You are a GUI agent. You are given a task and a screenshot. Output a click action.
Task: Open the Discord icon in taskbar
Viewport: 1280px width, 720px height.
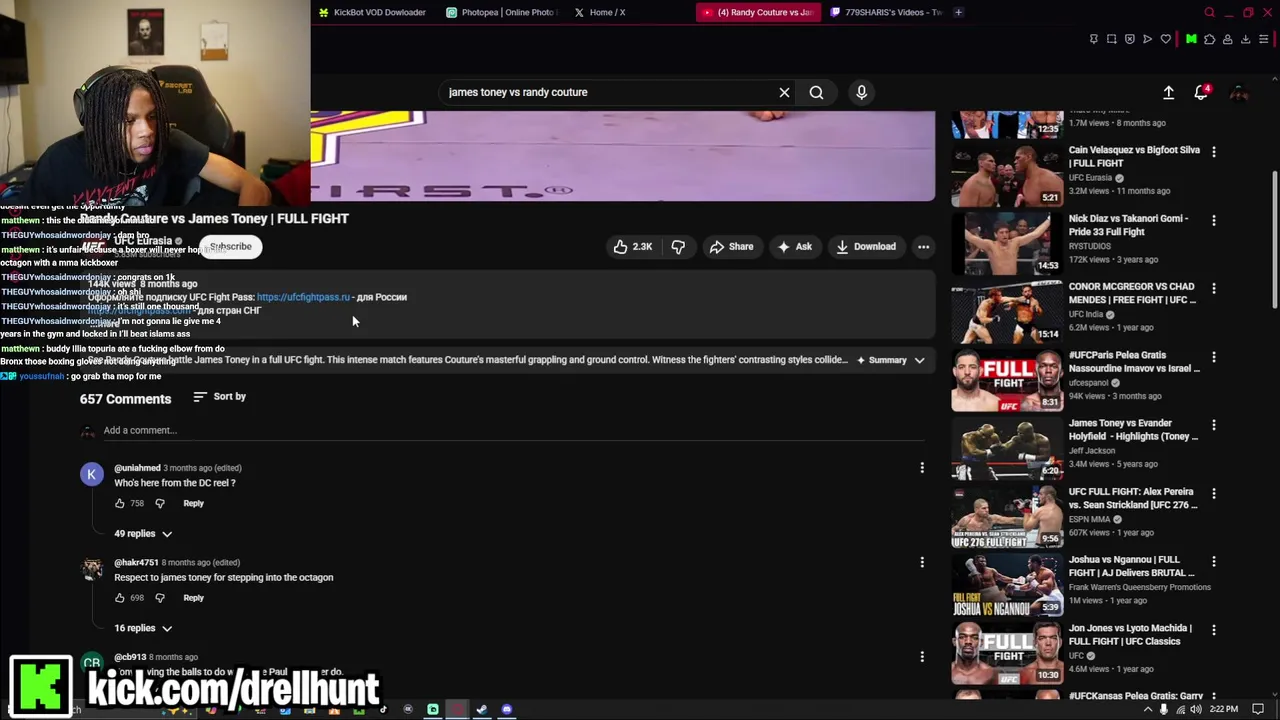(x=507, y=709)
